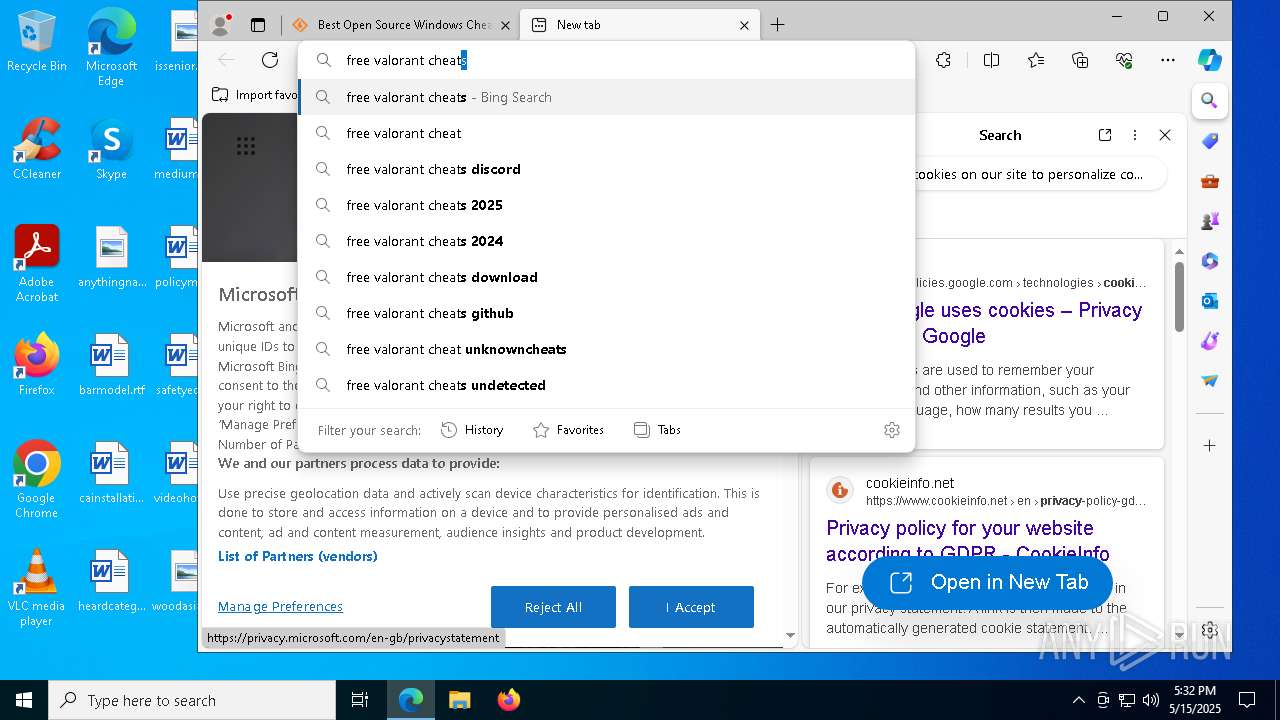
Task: Open File Explorer from the taskbar
Action: coord(459,700)
